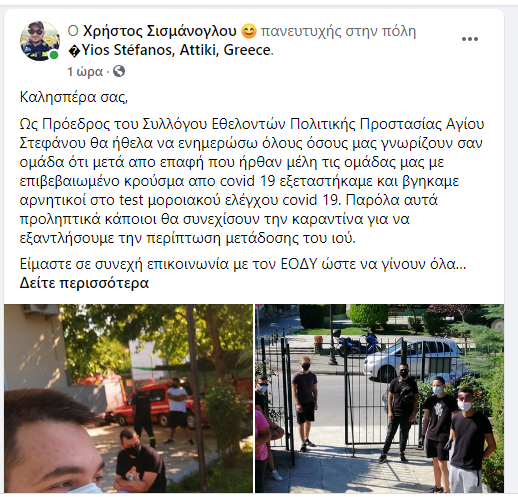Open Χρήστος Σισμάνογλου profile avatar picture
This screenshot has height=497, width=518.
tap(40, 41)
